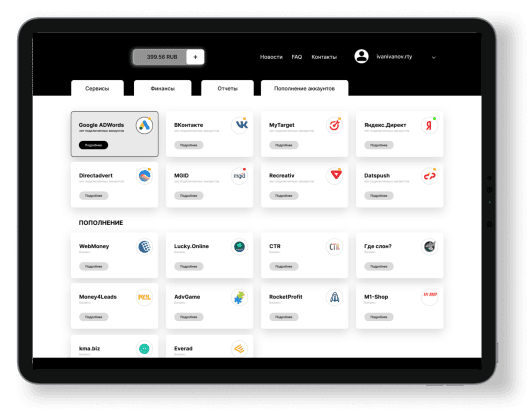Viewport: 531px width, 413px height.
Task: Click the ПОПОЛНЕНИЕ section heading
Action: click(101, 222)
